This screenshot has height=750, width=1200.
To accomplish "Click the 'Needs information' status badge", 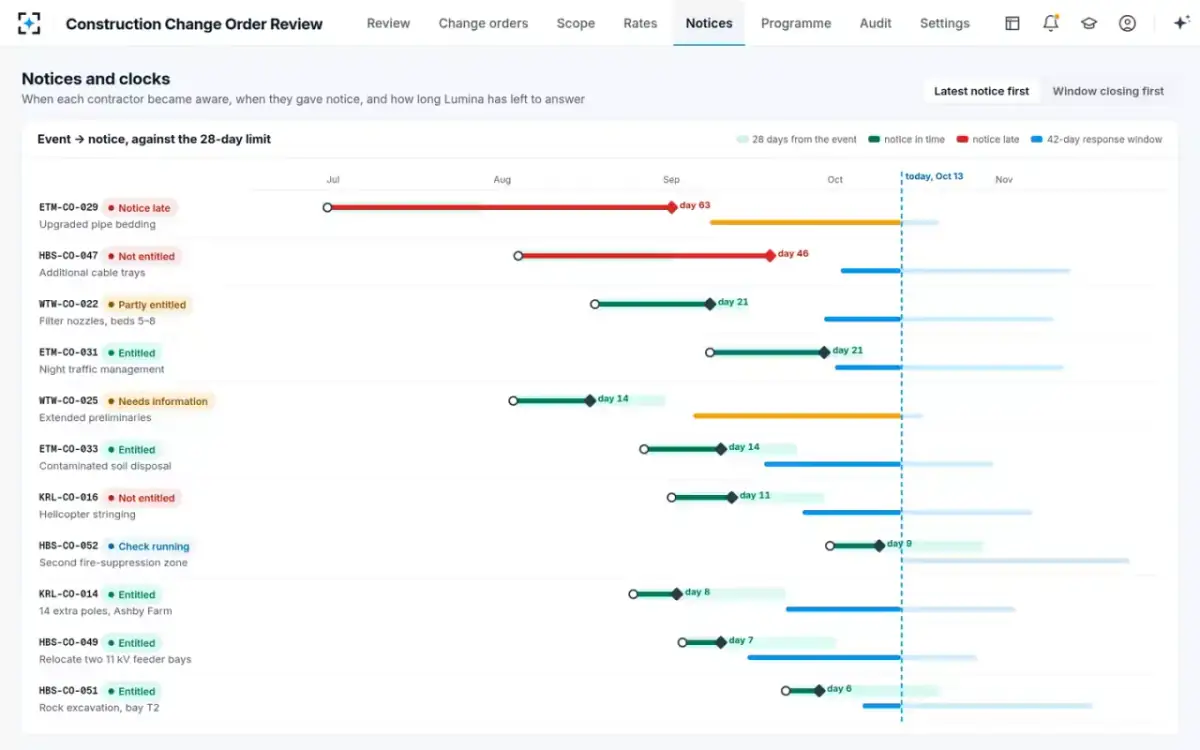I will (158, 402).
